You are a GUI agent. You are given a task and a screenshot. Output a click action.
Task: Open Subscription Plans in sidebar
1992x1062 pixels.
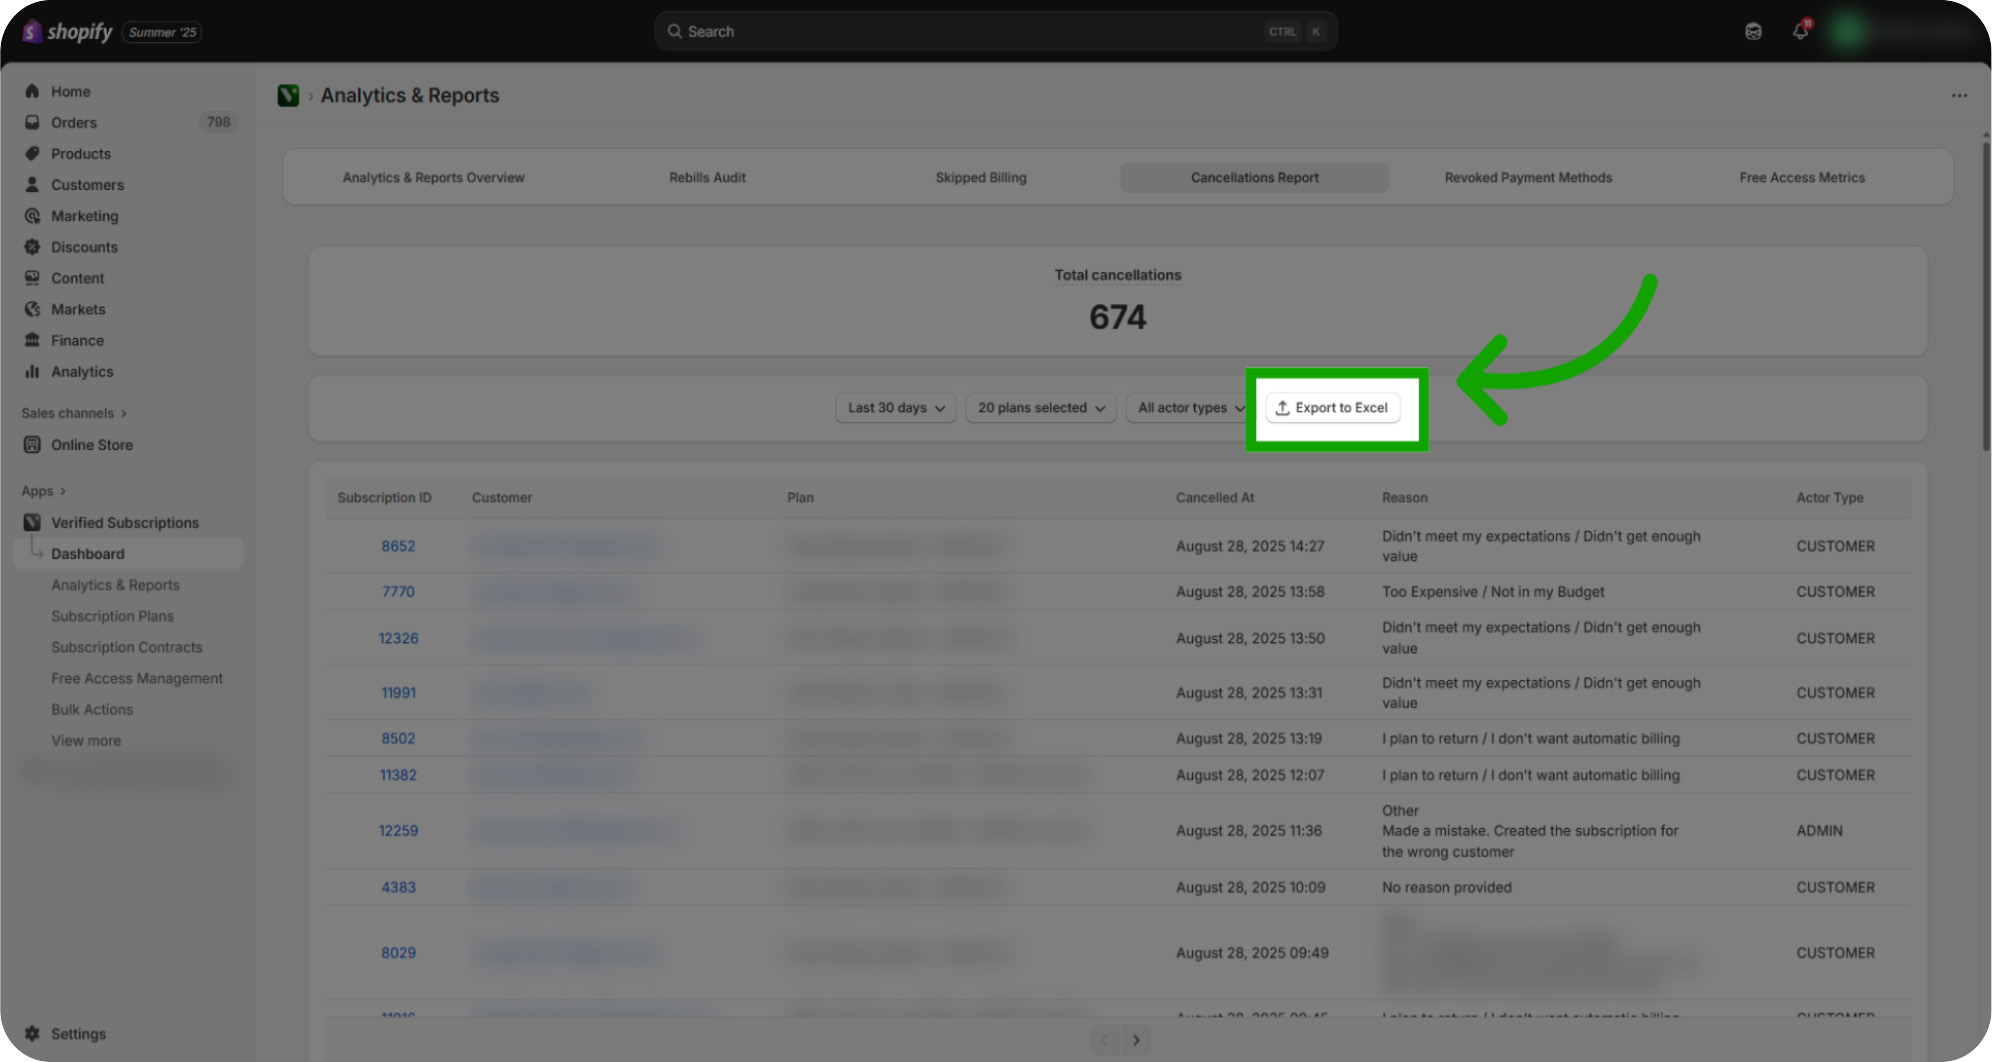point(112,616)
